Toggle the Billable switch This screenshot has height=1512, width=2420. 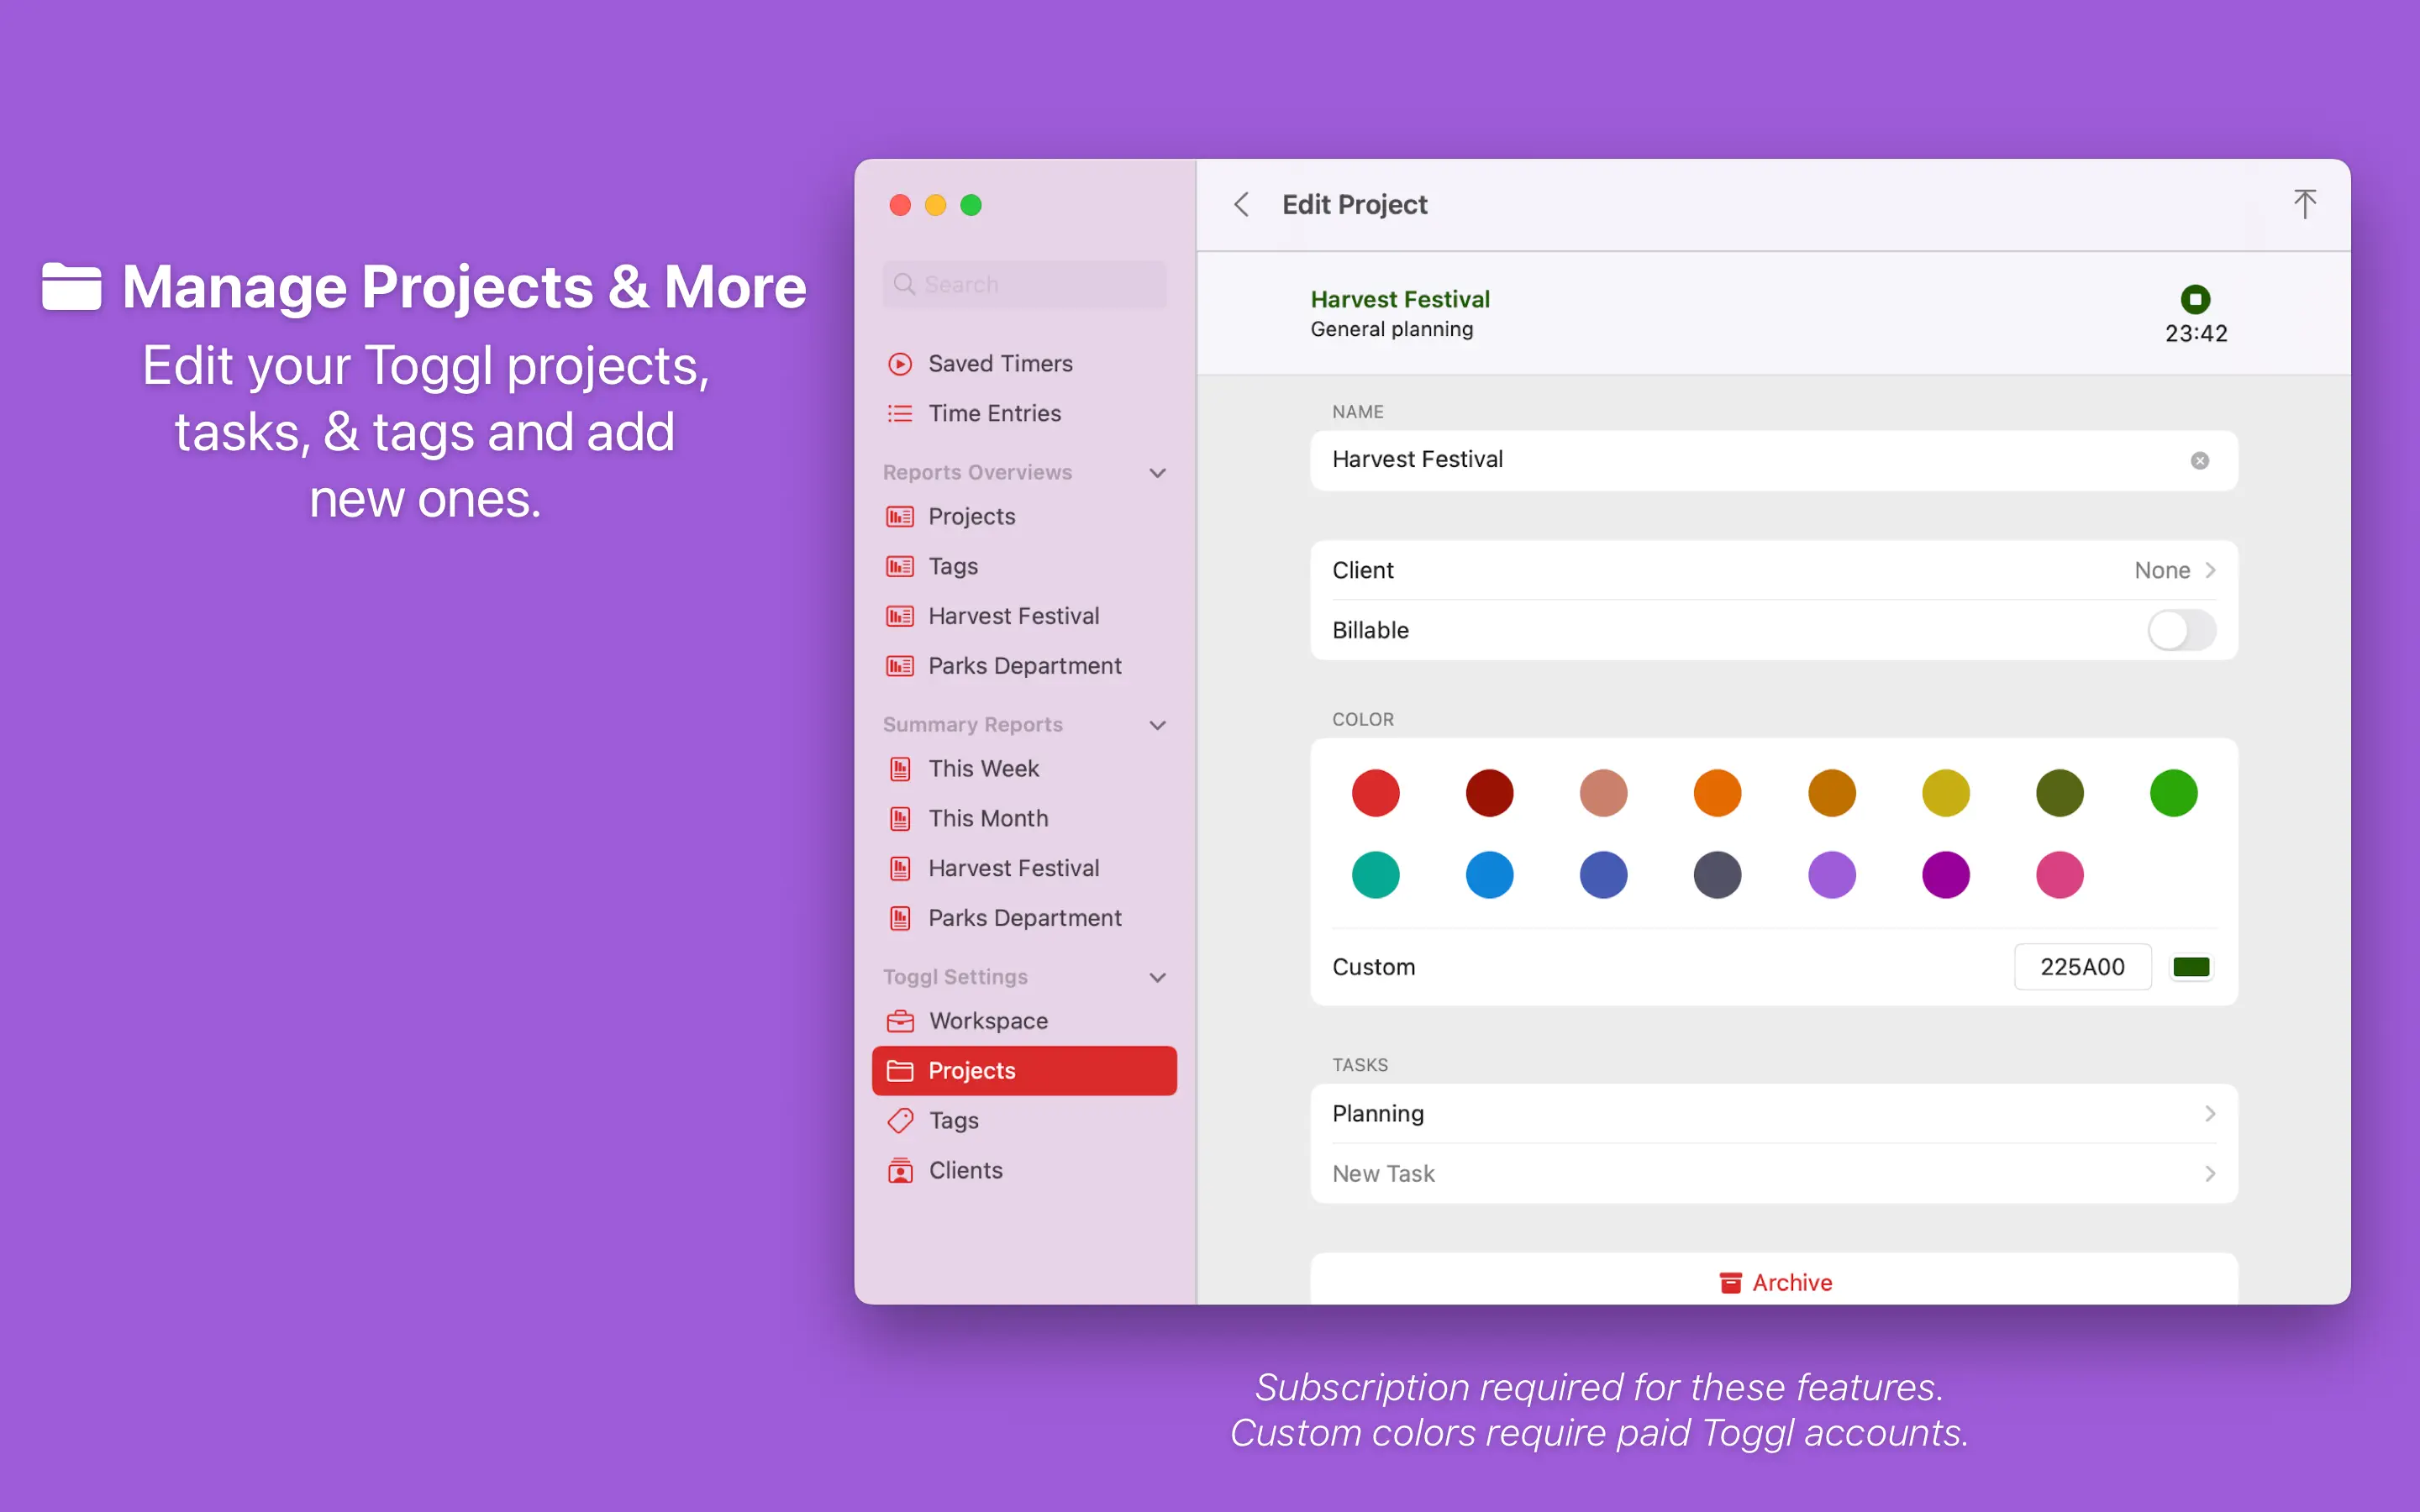(x=2181, y=630)
